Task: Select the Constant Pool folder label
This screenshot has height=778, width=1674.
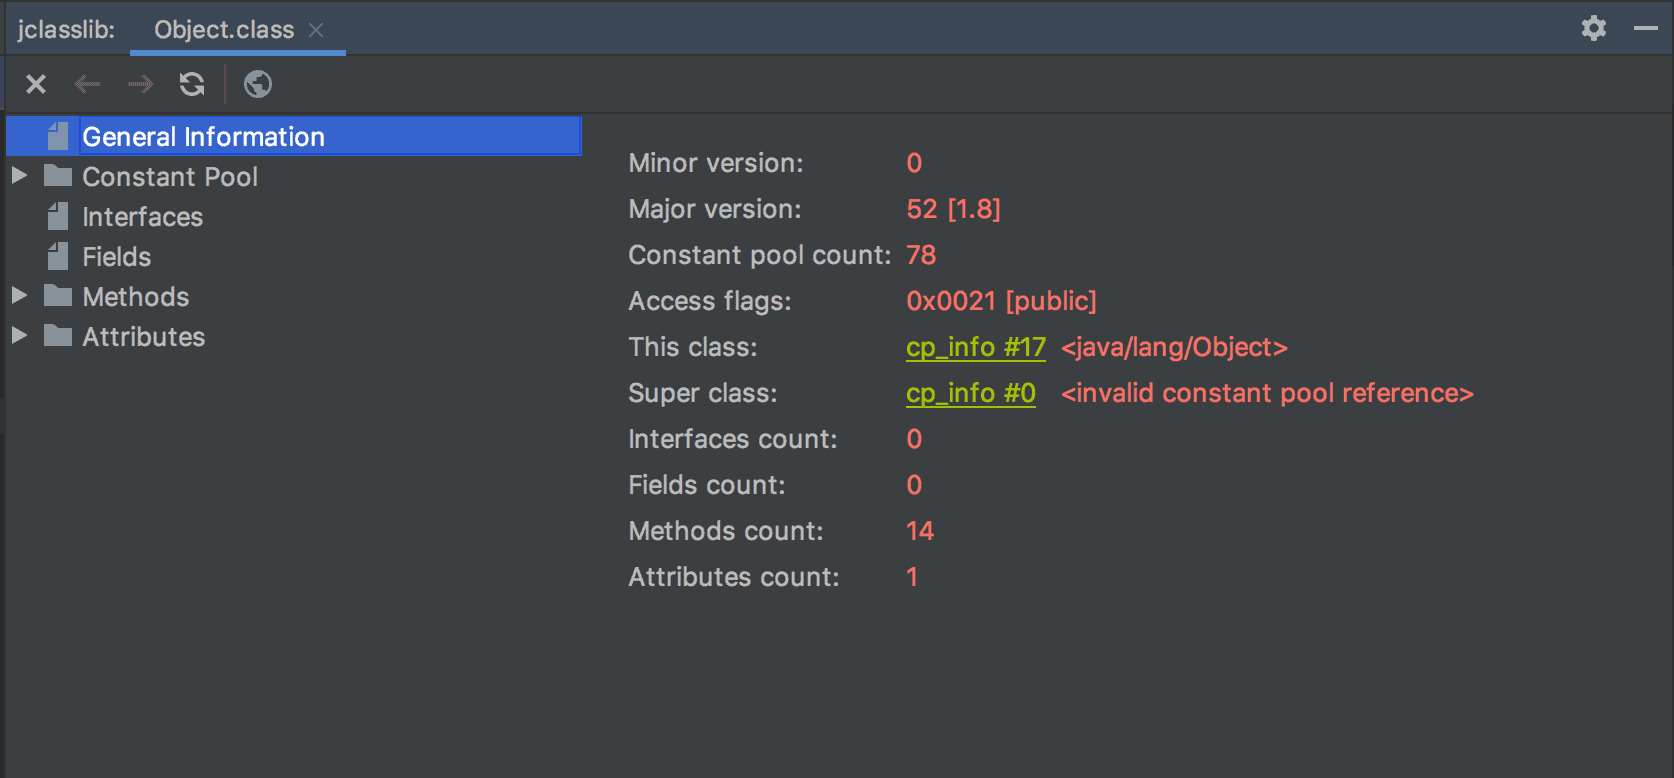Action: click(x=170, y=177)
